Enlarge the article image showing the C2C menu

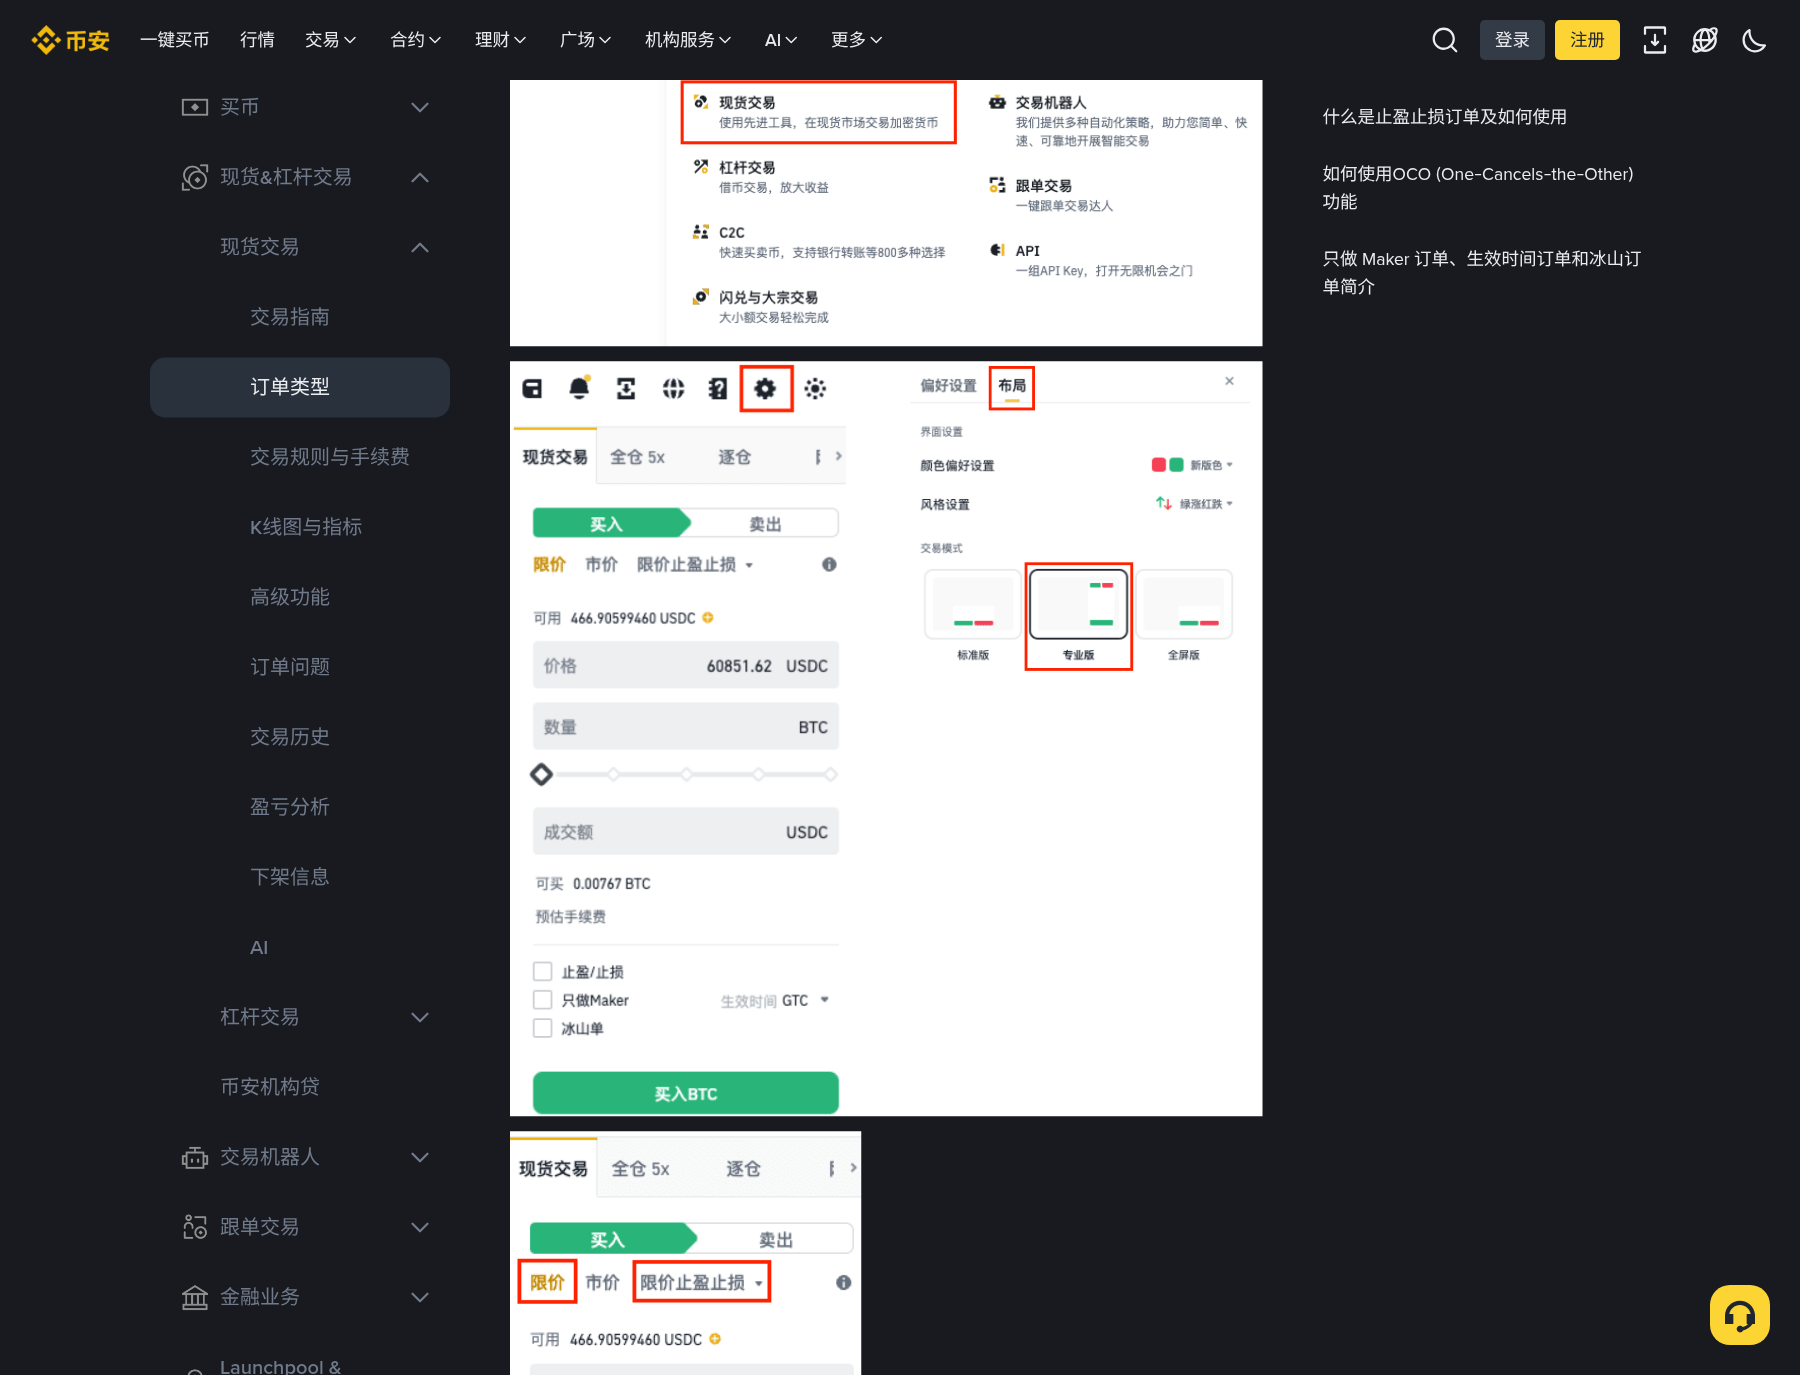[x=886, y=213]
